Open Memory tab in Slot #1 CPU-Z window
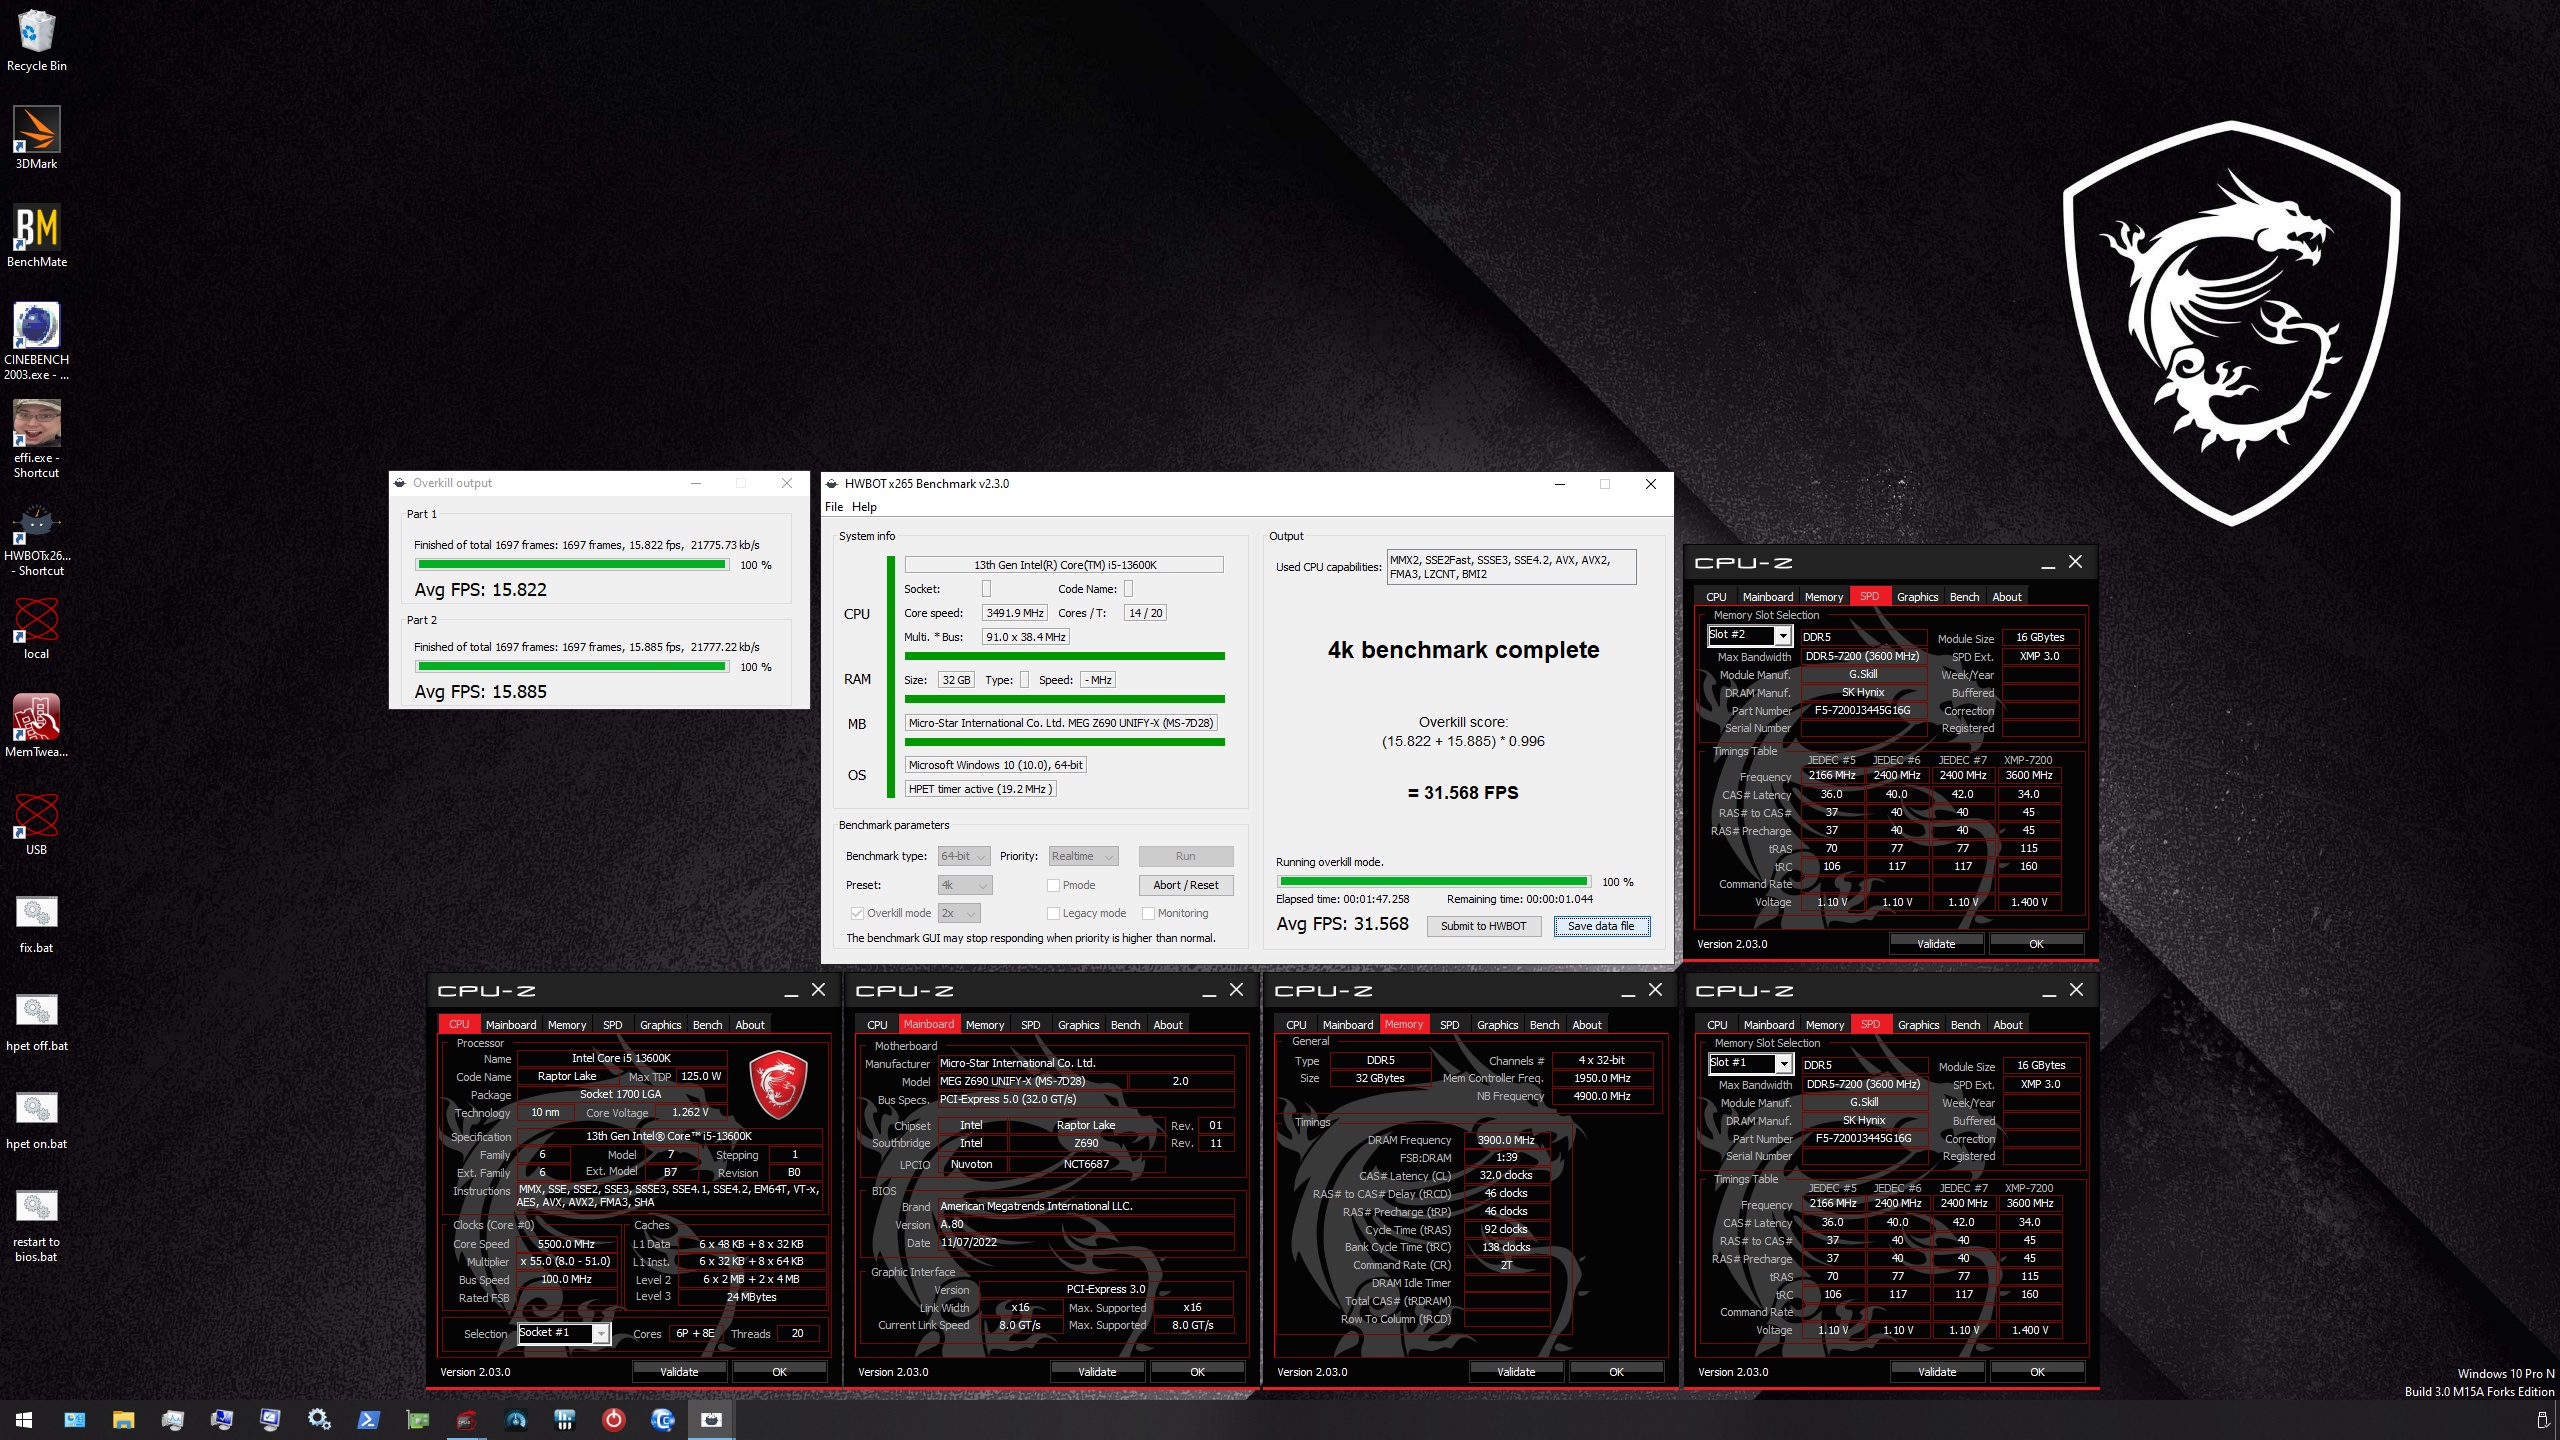This screenshot has width=2560, height=1440. click(1824, 1025)
